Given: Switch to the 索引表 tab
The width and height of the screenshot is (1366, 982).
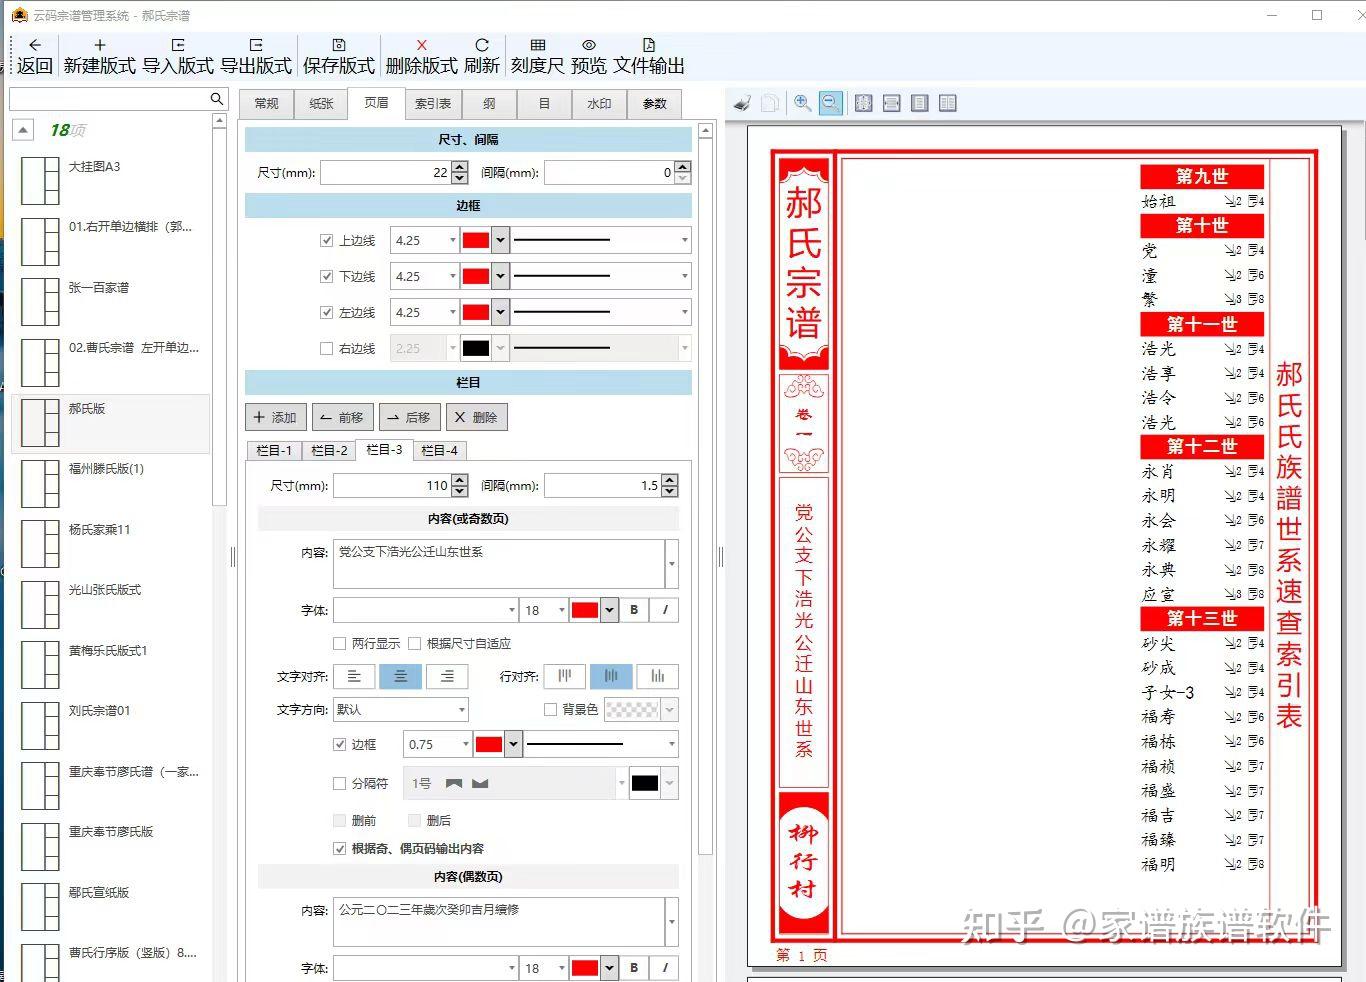Looking at the screenshot, I should pyautogui.click(x=432, y=104).
